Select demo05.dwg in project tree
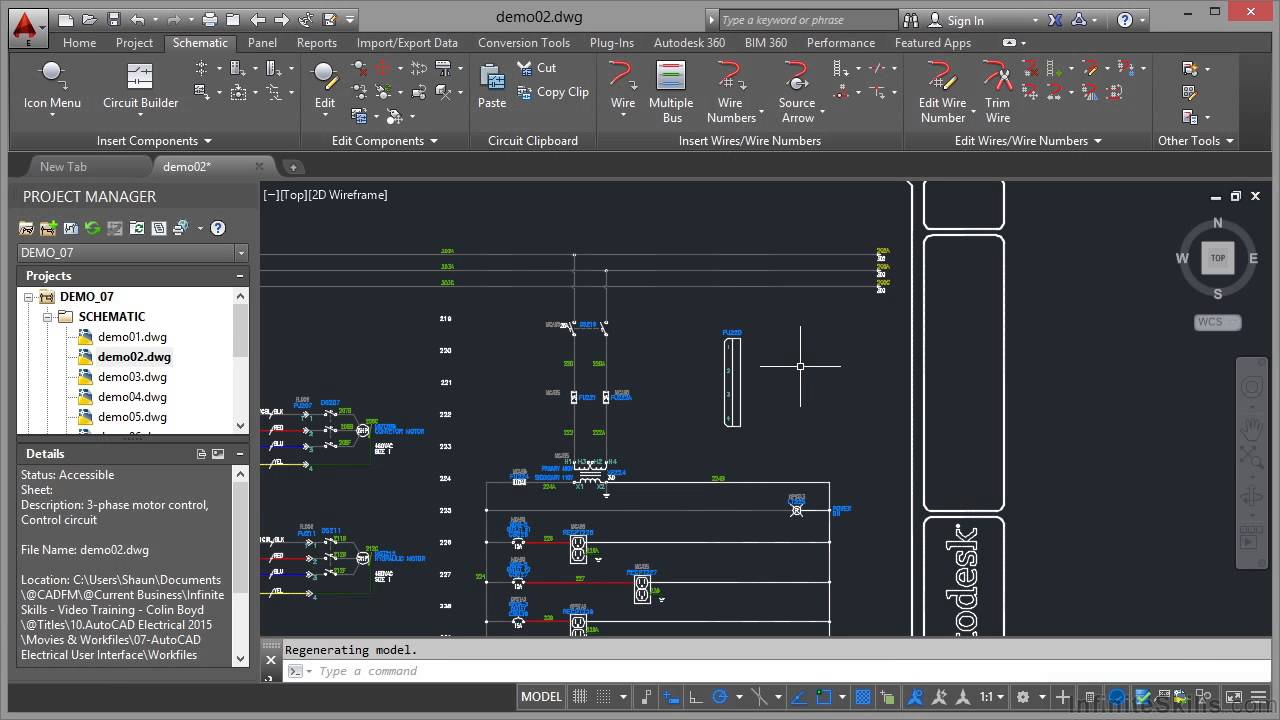The image size is (1280, 720). [132, 417]
